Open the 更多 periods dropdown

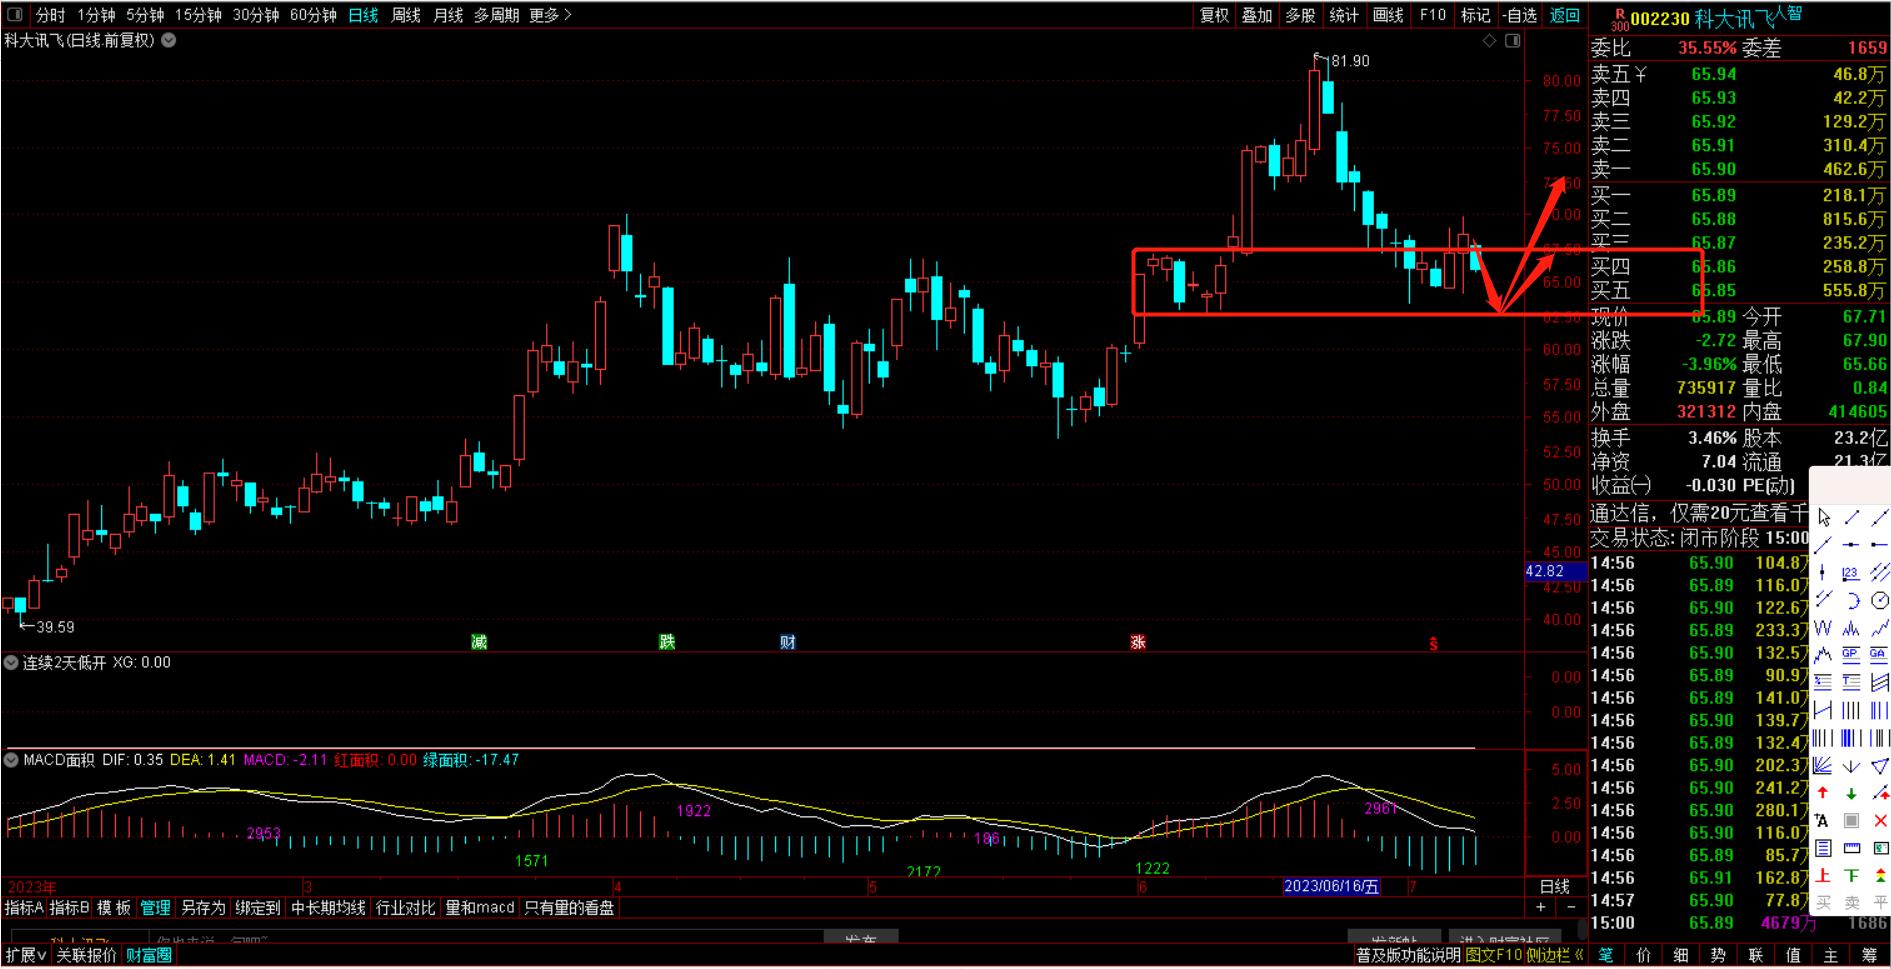550,15
